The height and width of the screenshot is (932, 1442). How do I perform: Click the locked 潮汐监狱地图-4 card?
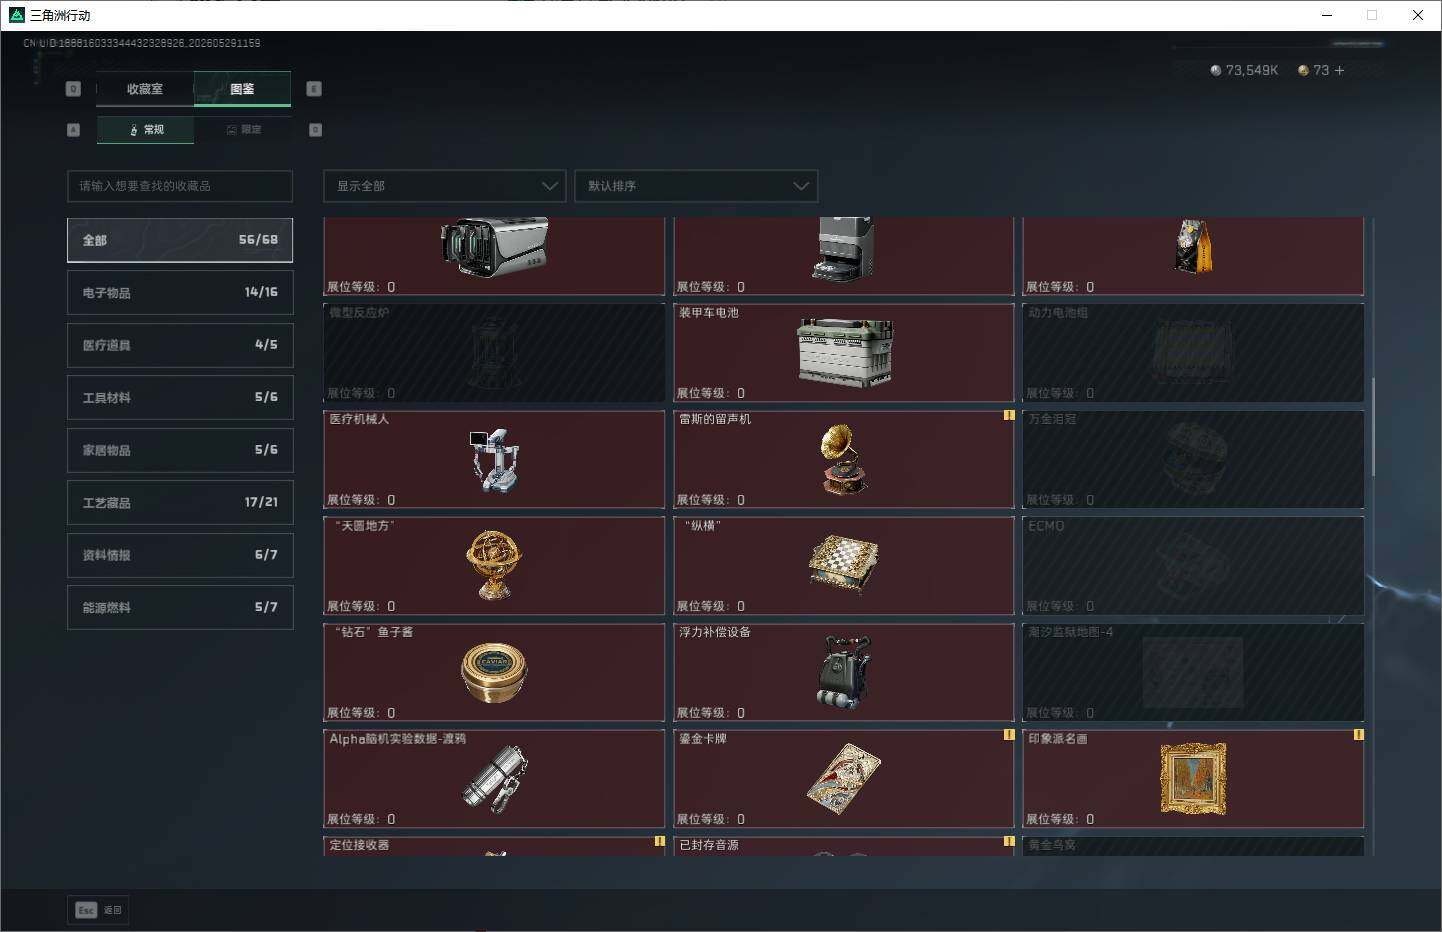[1193, 672]
